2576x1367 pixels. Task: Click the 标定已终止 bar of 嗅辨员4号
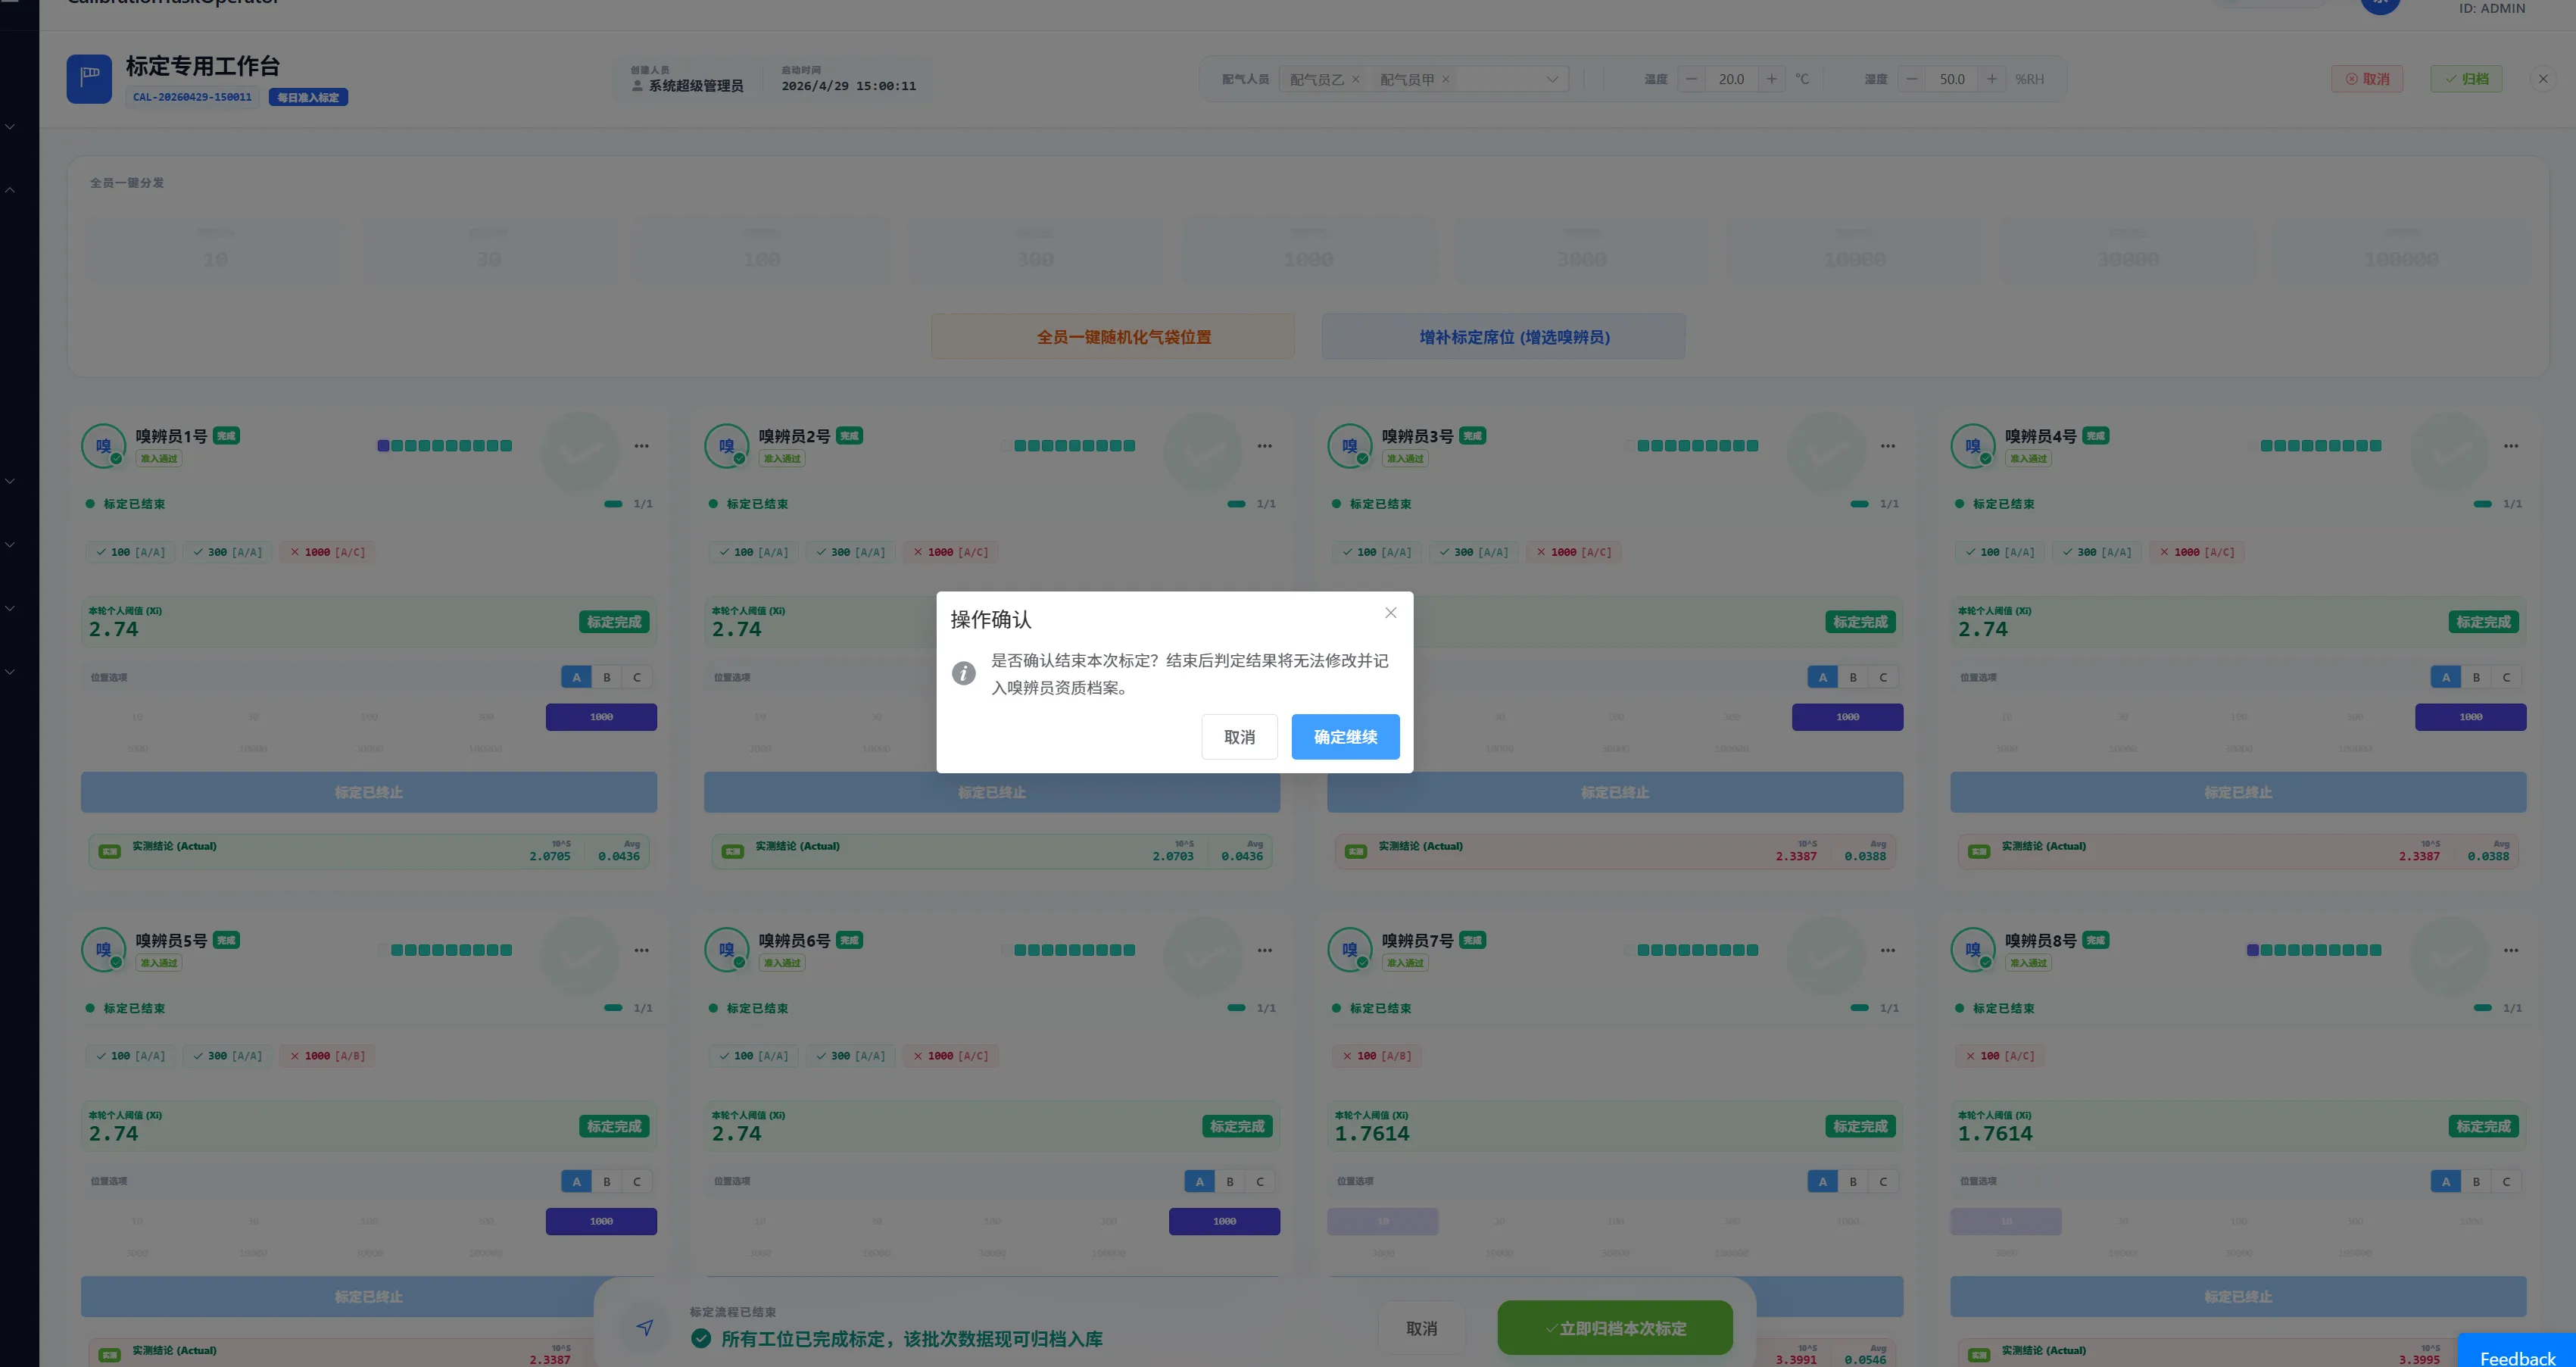(2238, 792)
